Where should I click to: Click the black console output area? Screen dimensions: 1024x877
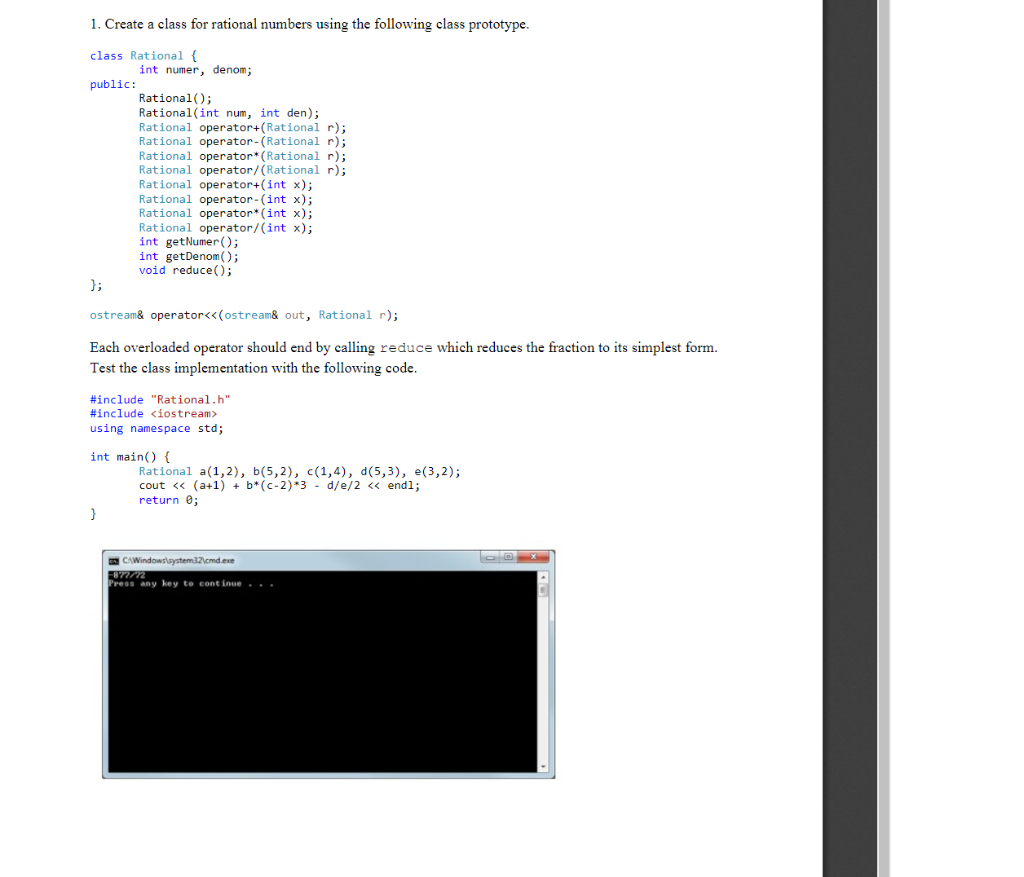coord(323,671)
